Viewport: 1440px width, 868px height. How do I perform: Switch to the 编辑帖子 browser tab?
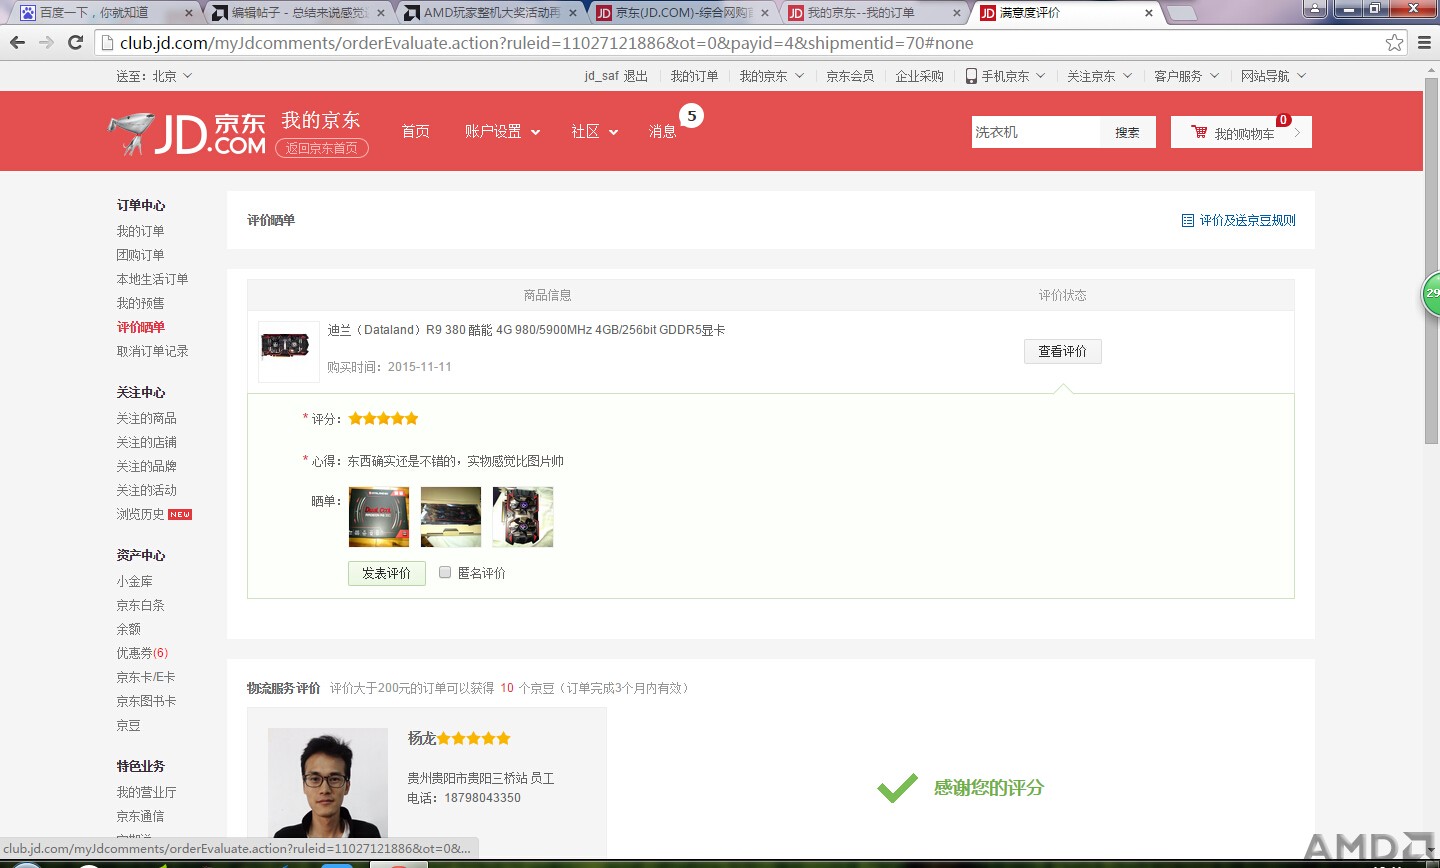(x=296, y=13)
